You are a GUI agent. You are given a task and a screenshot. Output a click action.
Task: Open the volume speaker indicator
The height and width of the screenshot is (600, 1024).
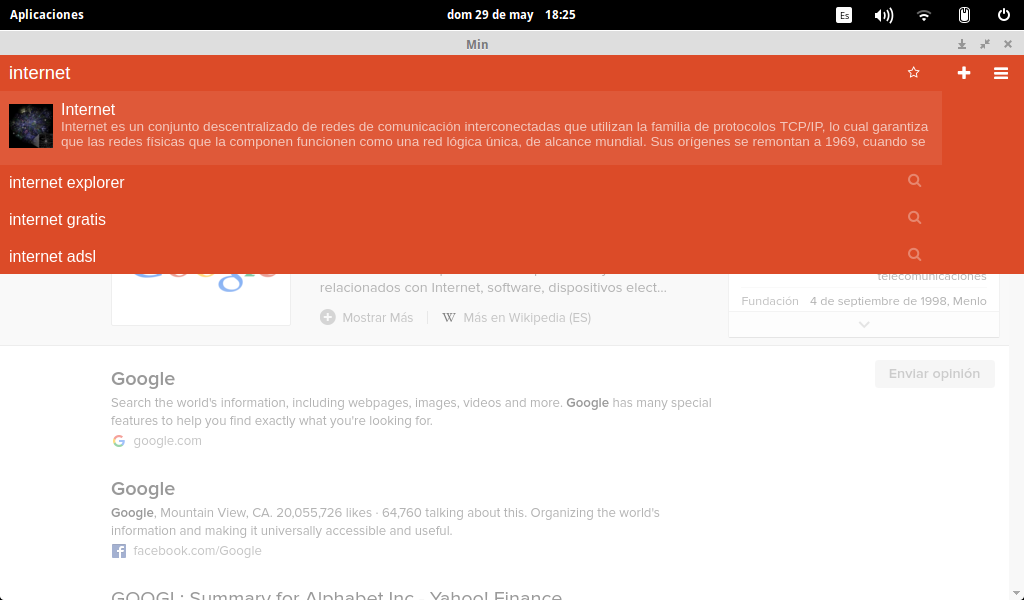click(x=884, y=15)
